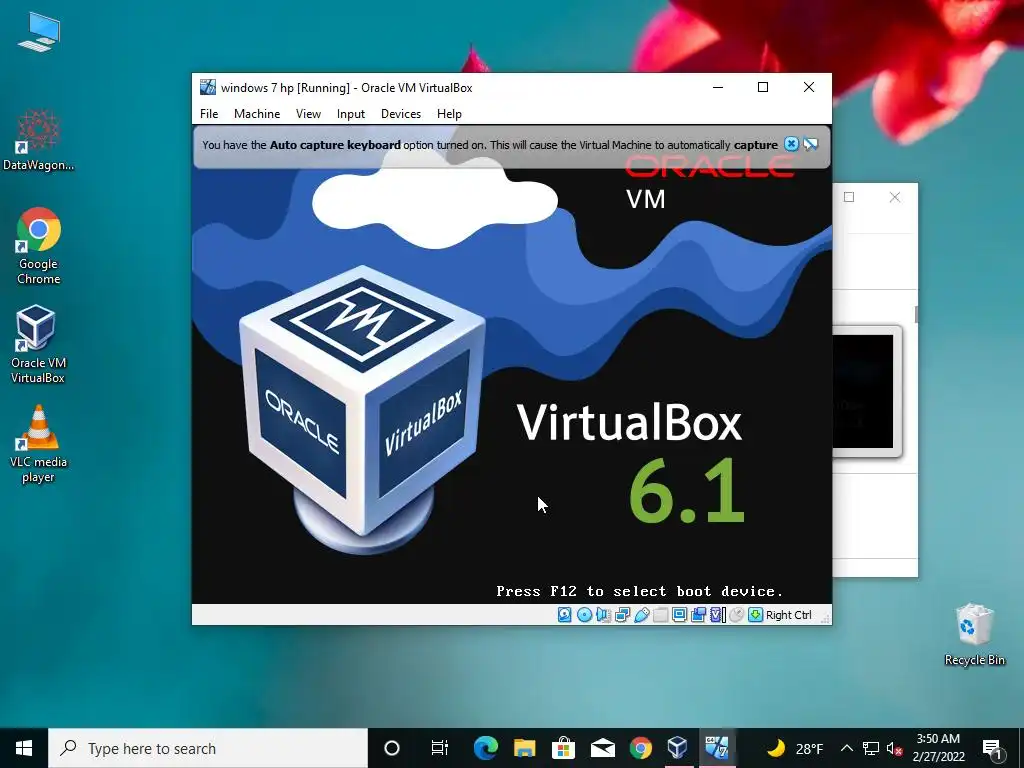The height and width of the screenshot is (768, 1024).
Task: Open the Windows Start menu
Action: tap(24, 748)
